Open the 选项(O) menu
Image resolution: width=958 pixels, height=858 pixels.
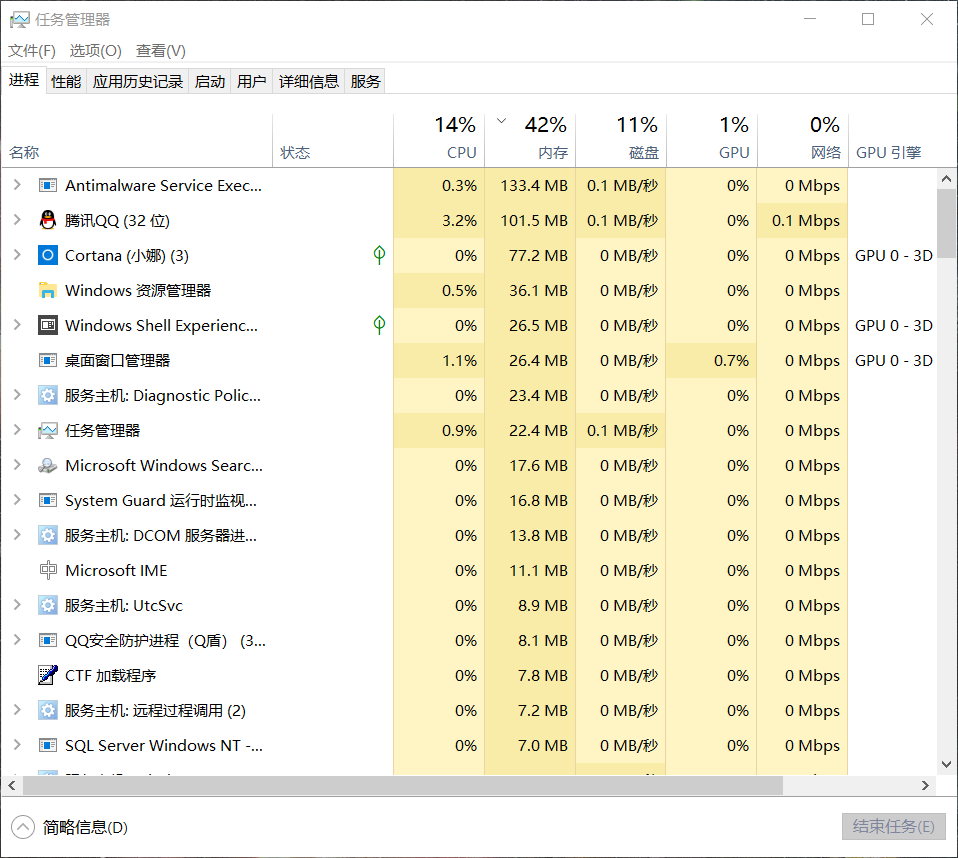pos(95,51)
